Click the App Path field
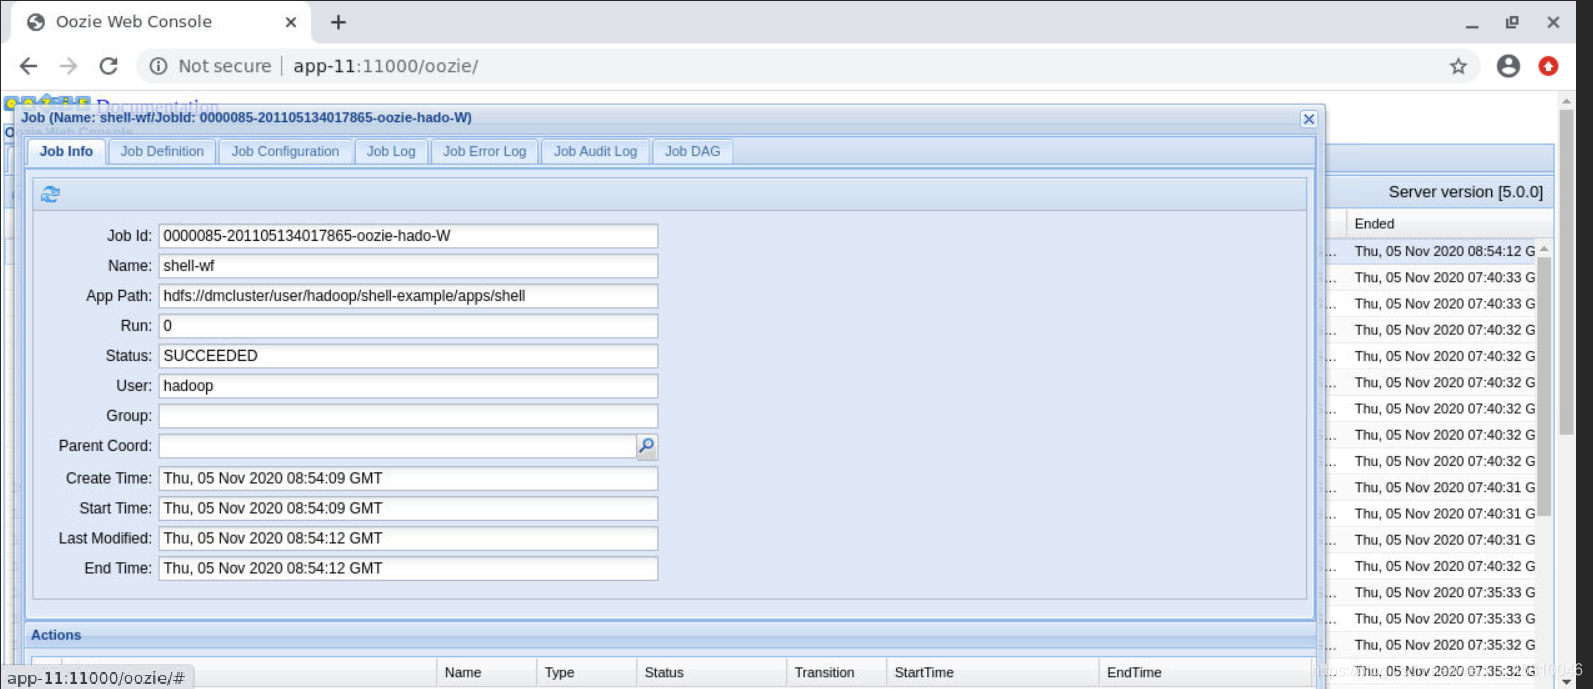 (x=408, y=296)
